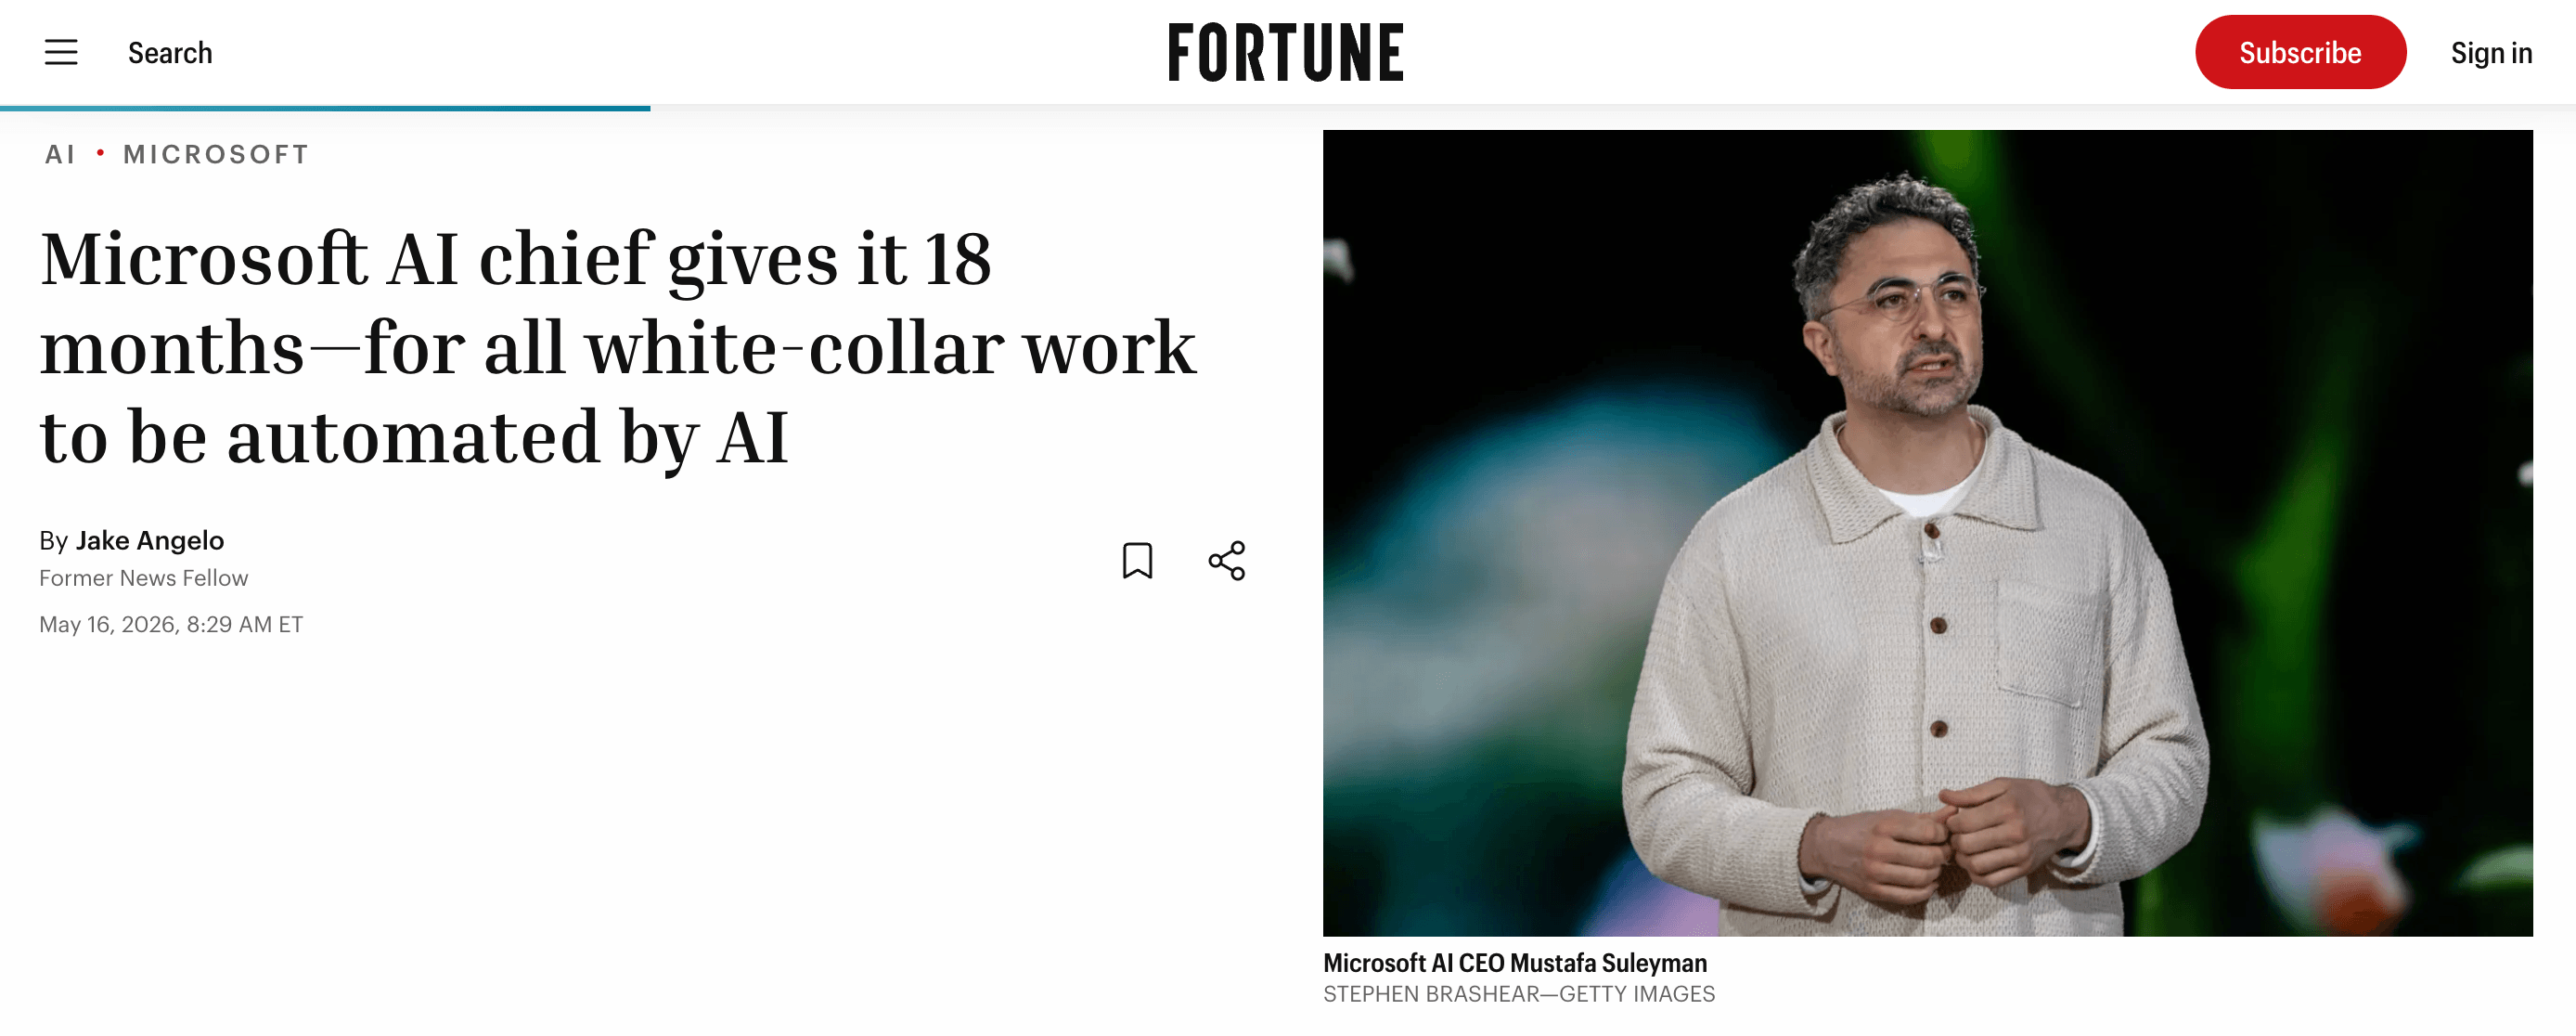2576x1036 pixels.
Task: Go to the Microsoft category tag
Action: pos(216,154)
